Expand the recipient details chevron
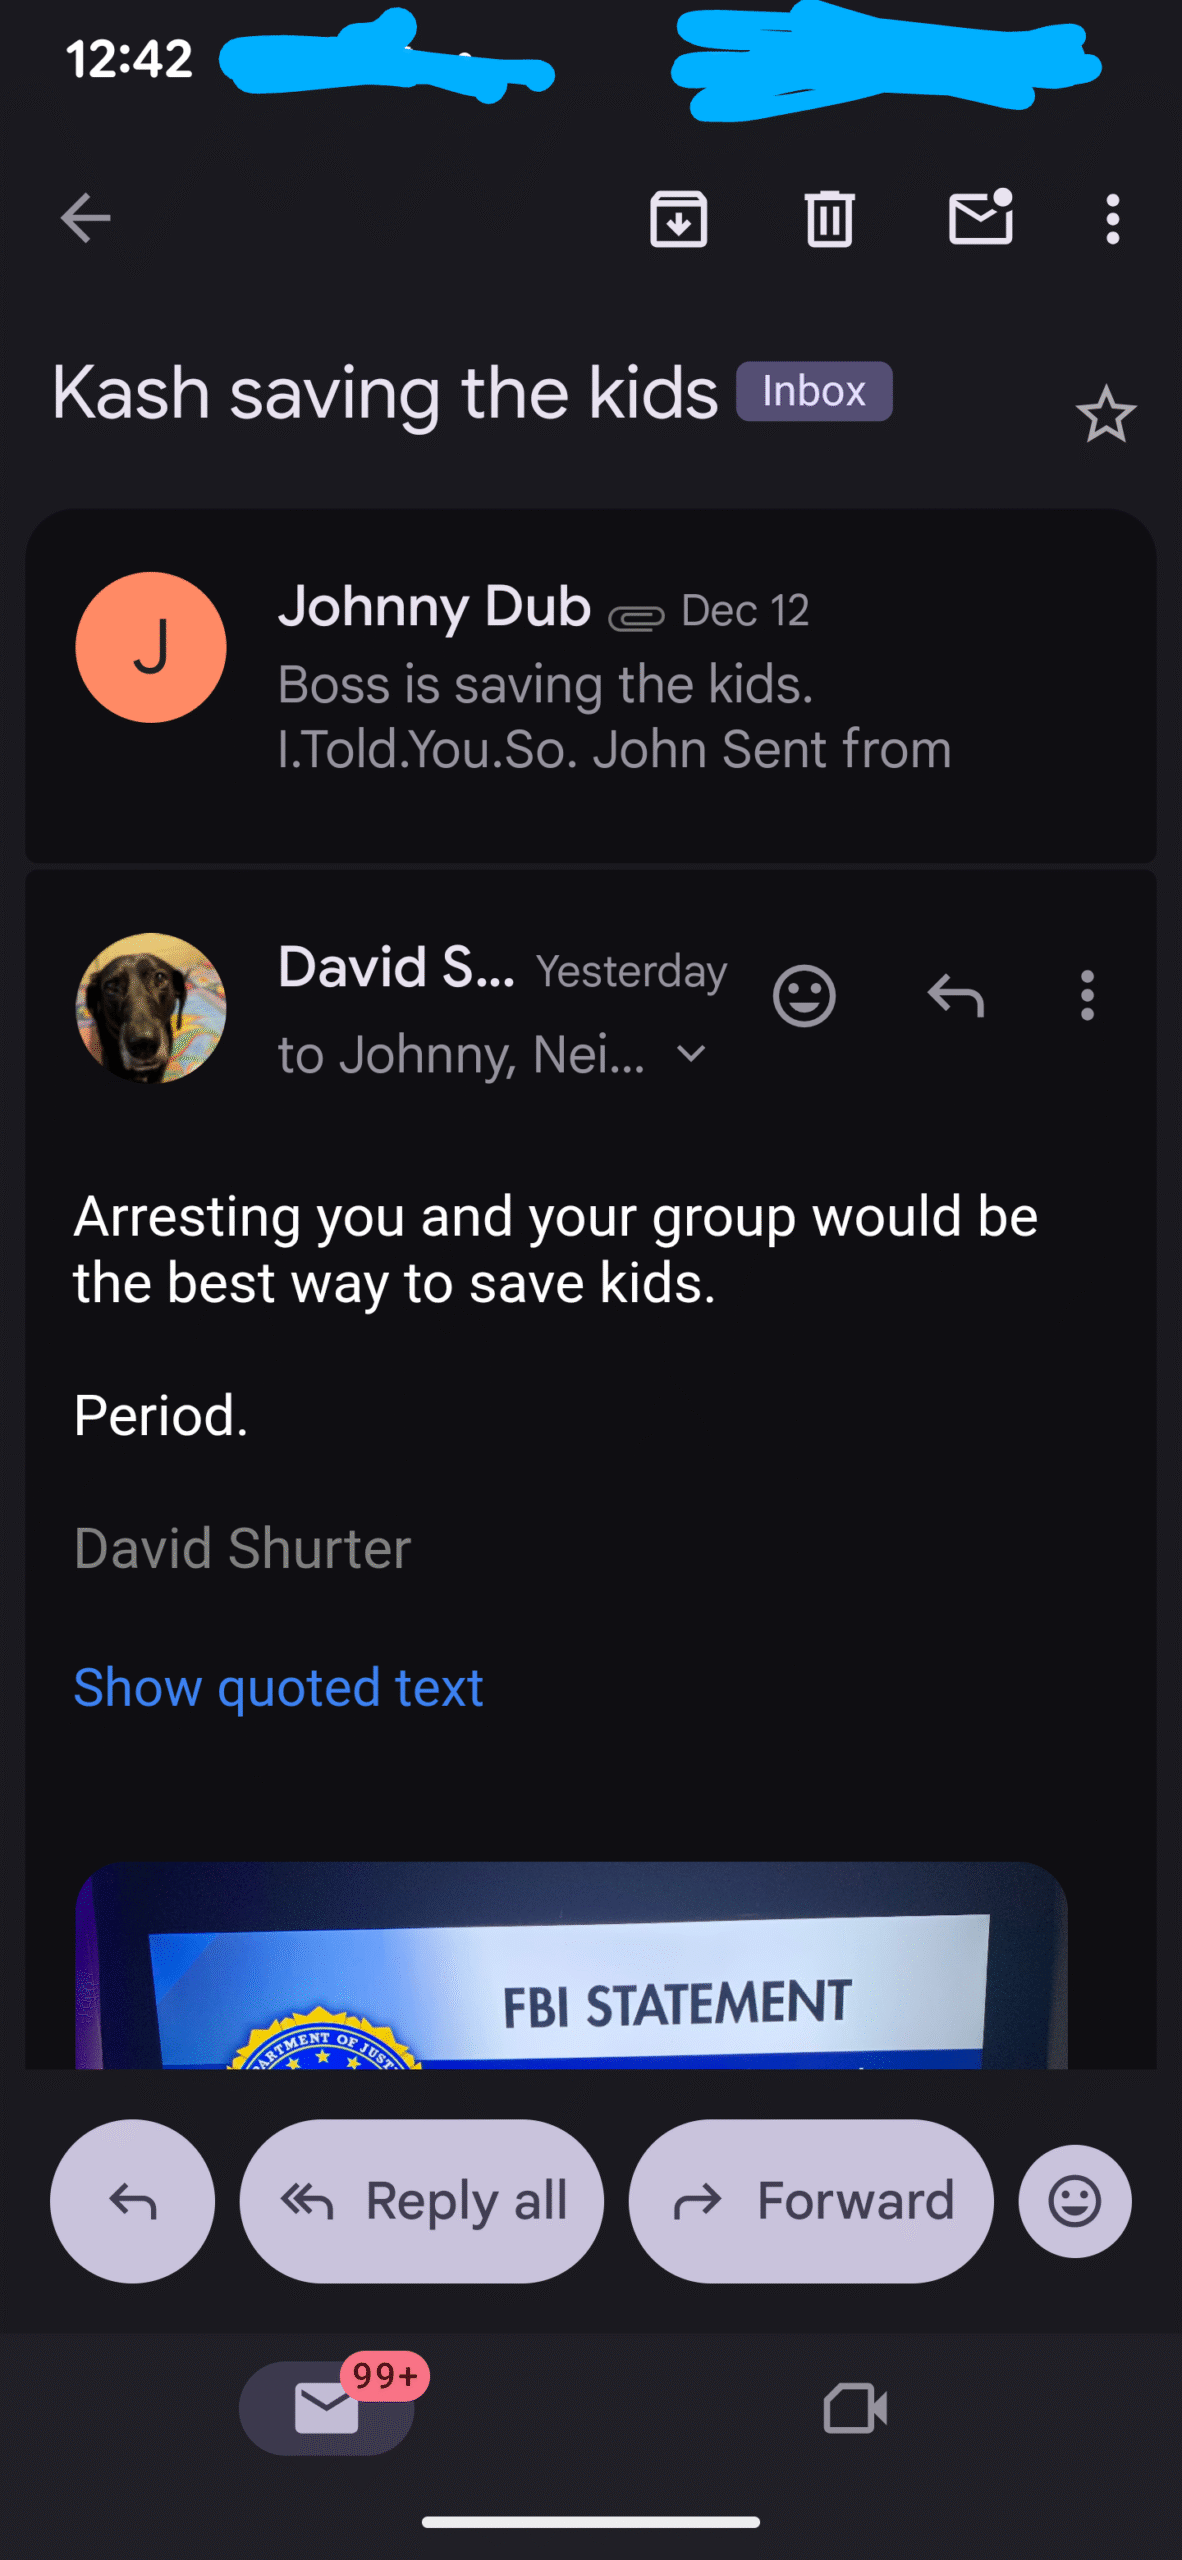 691,1053
